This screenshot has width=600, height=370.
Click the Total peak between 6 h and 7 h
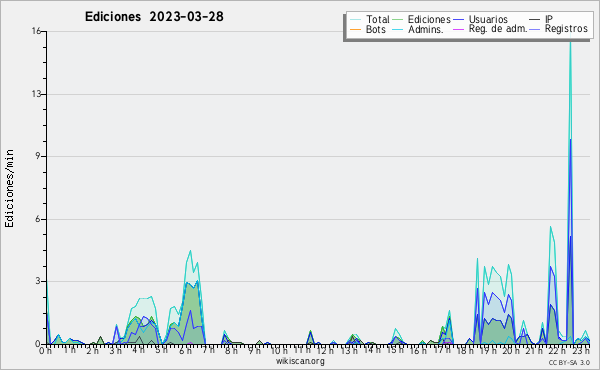(x=190, y=251)
